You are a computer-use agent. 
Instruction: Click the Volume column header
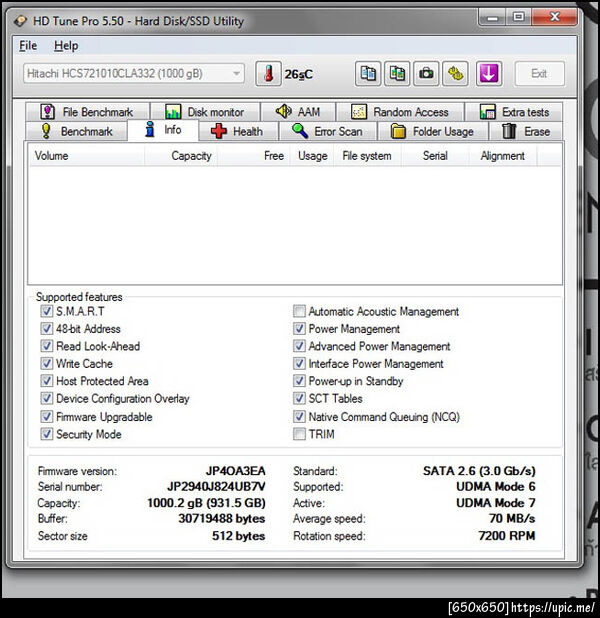86,156
